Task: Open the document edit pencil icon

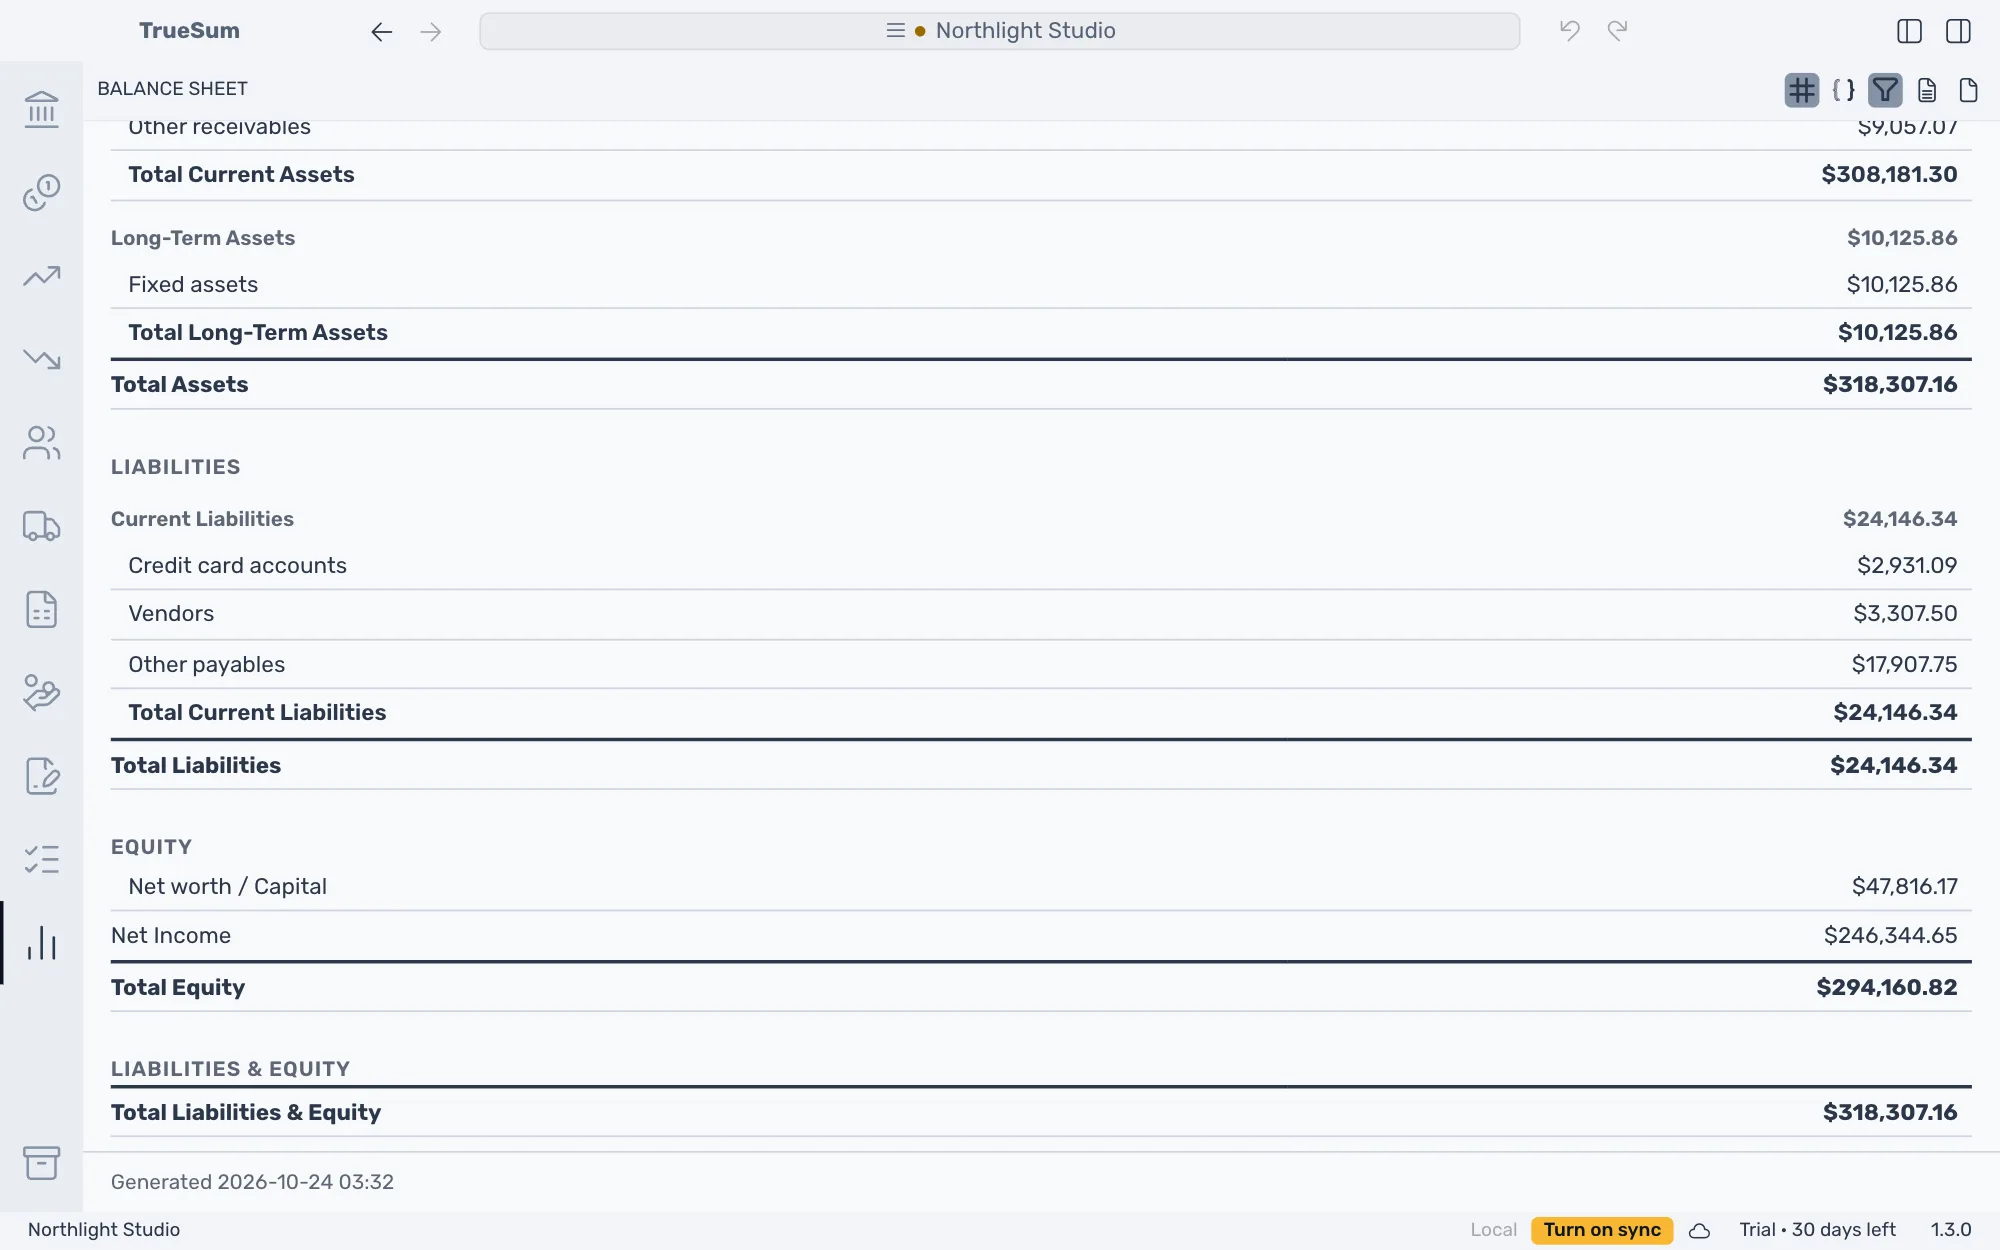Action: [x=41, y=776]
